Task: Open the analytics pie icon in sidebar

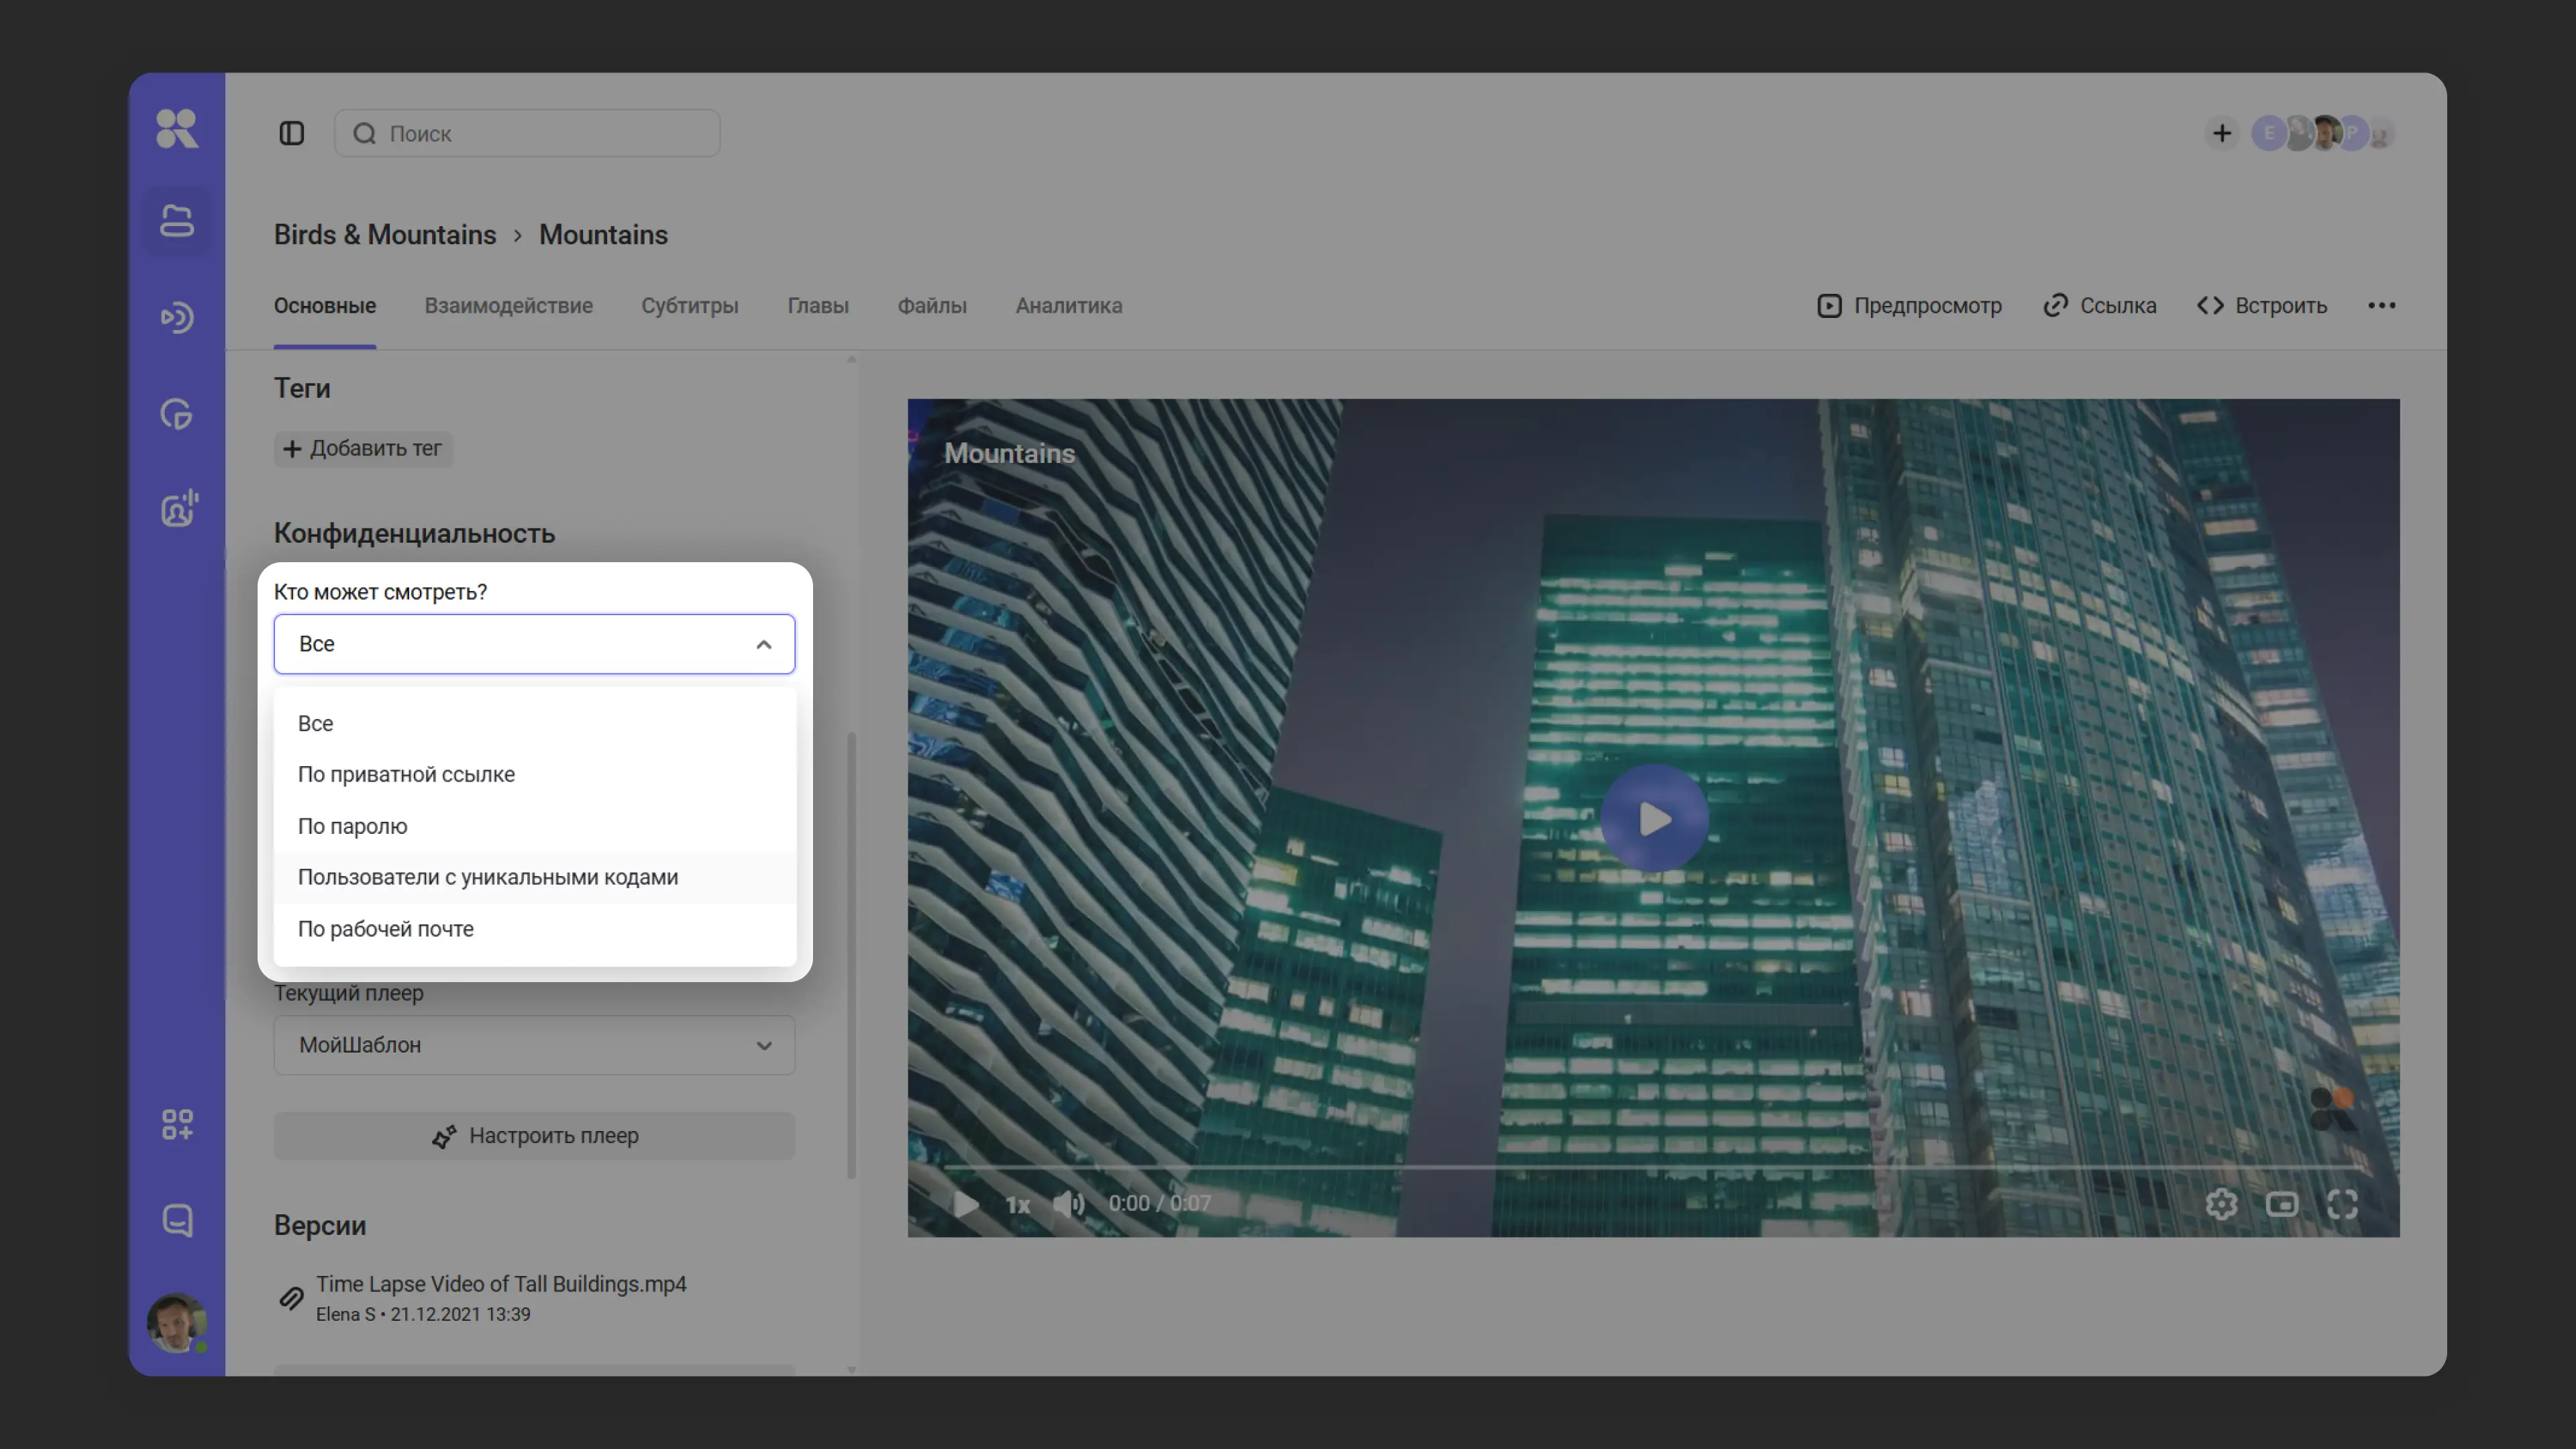Action: click(177, 414)
